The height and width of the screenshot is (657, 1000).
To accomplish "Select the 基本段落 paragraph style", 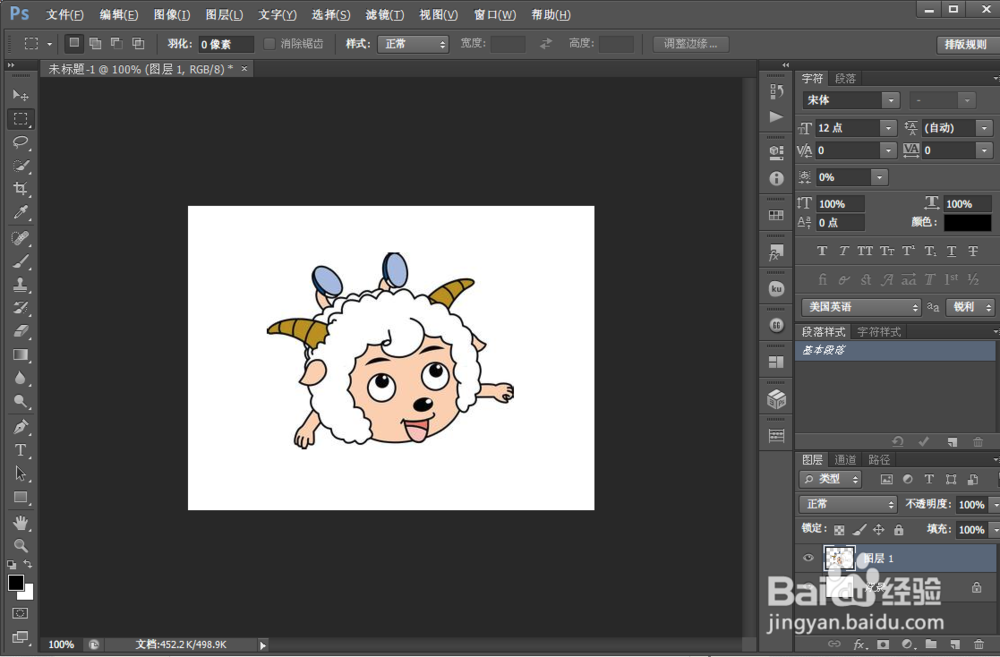I will click(894, 350).
